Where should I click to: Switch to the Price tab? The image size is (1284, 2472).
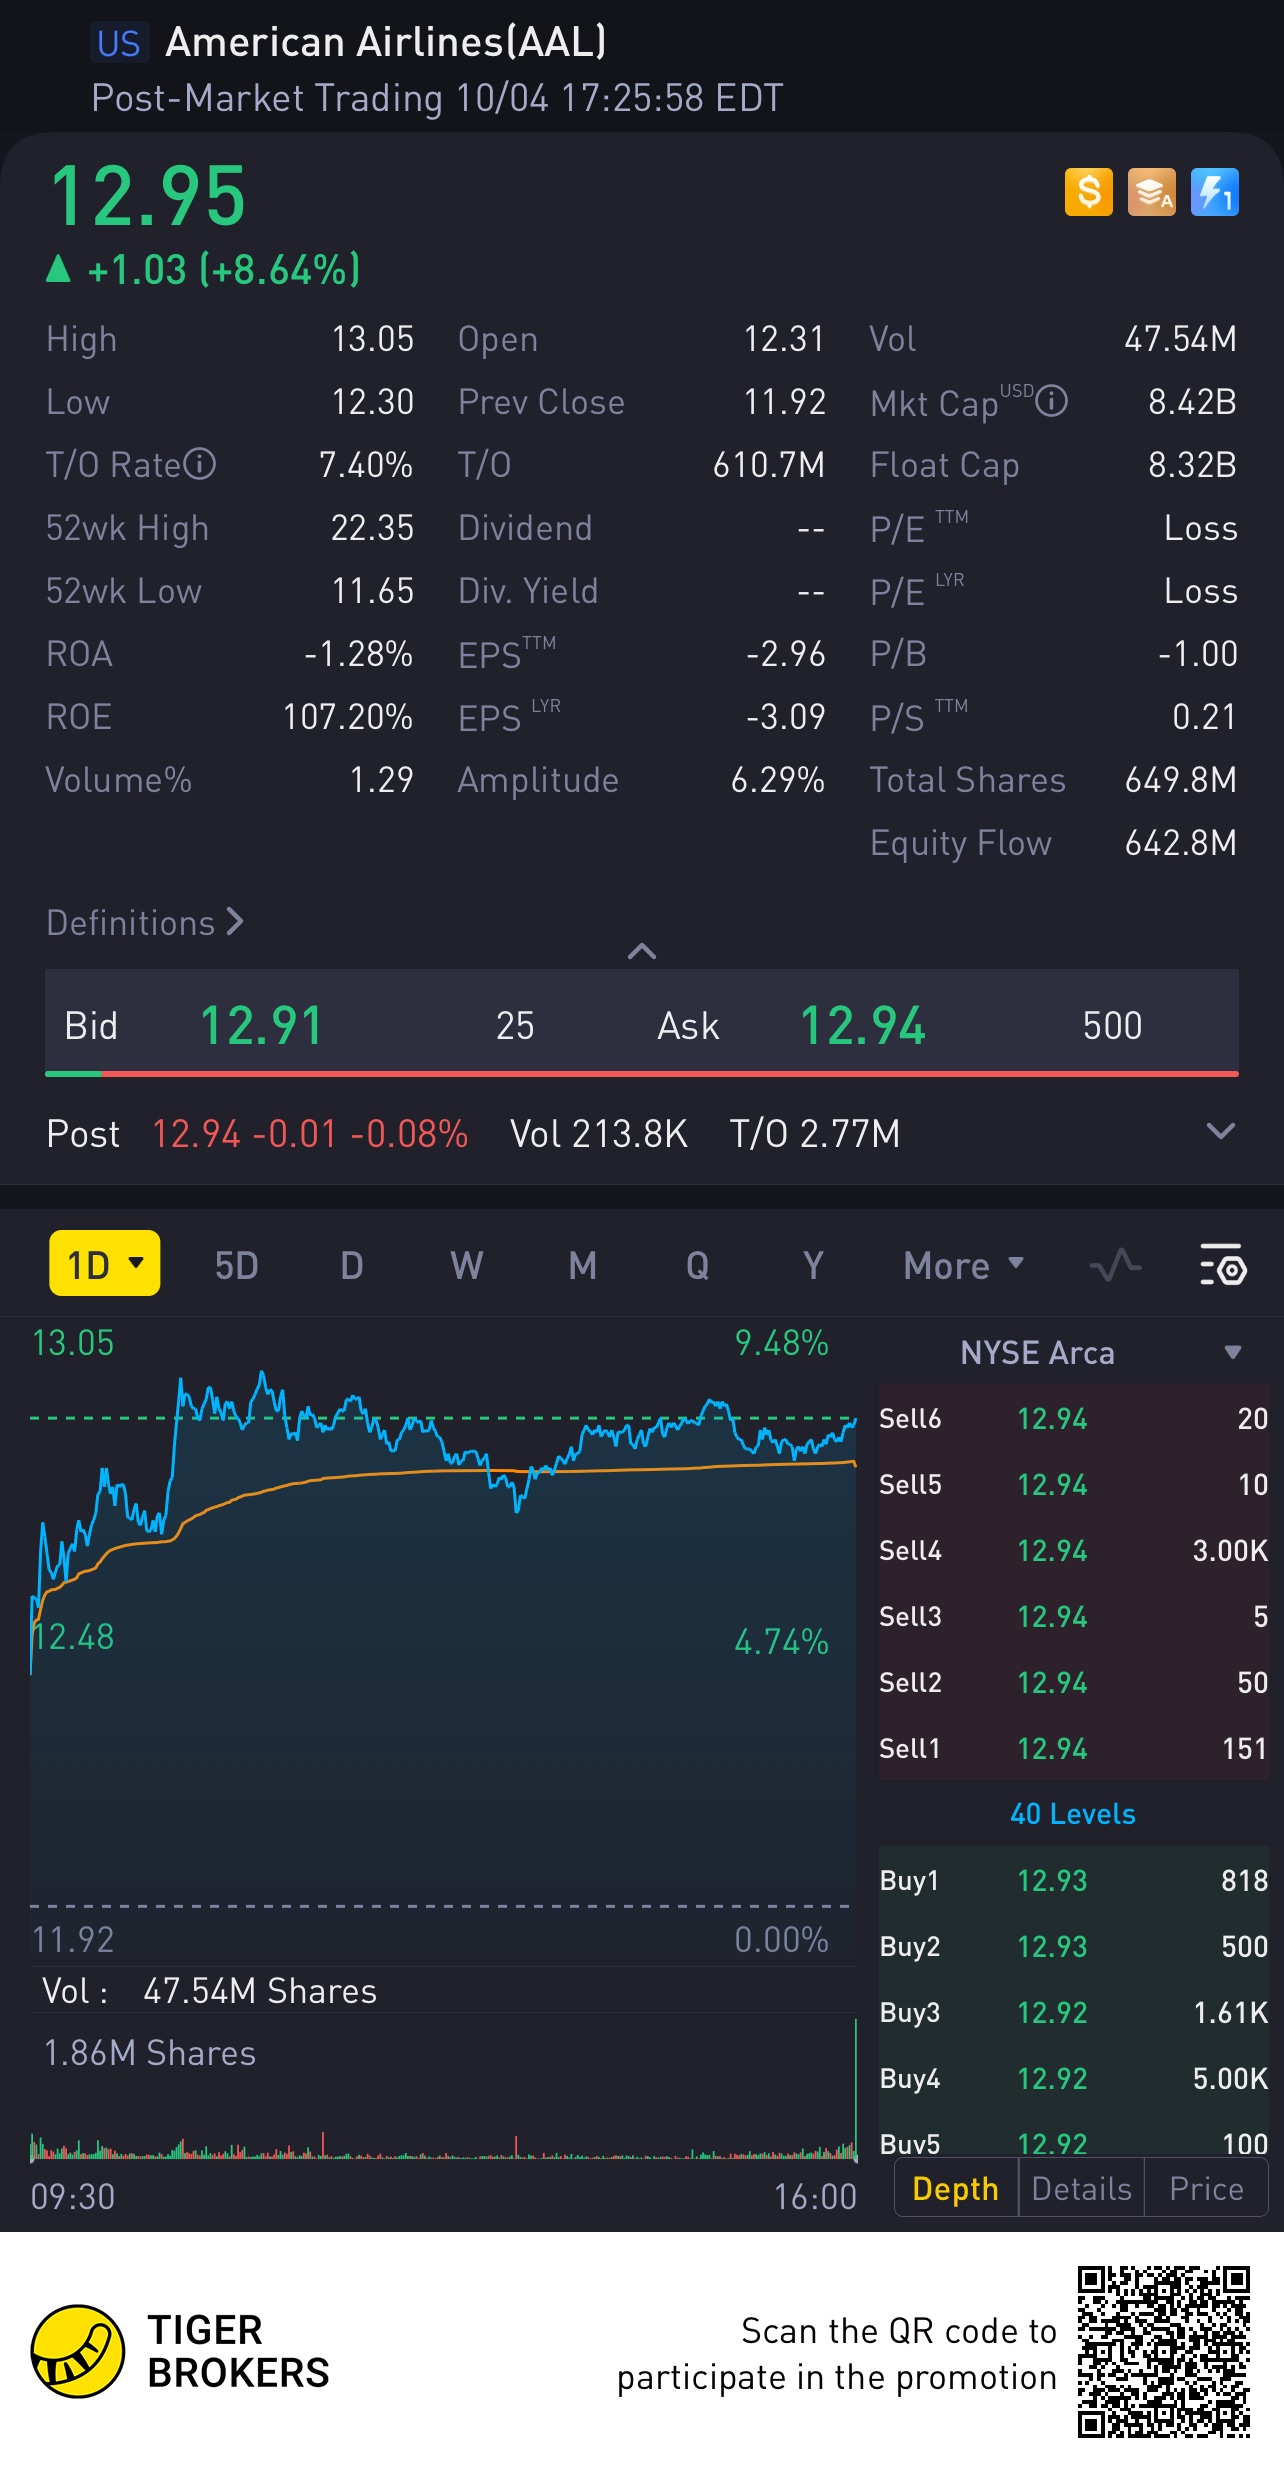point(1206,2188)
